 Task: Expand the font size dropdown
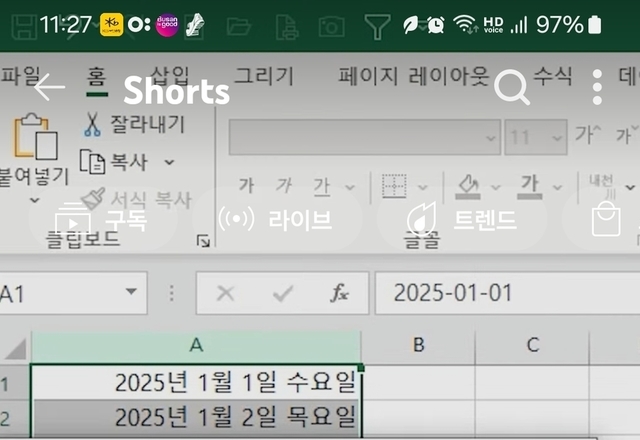[553, 137]
